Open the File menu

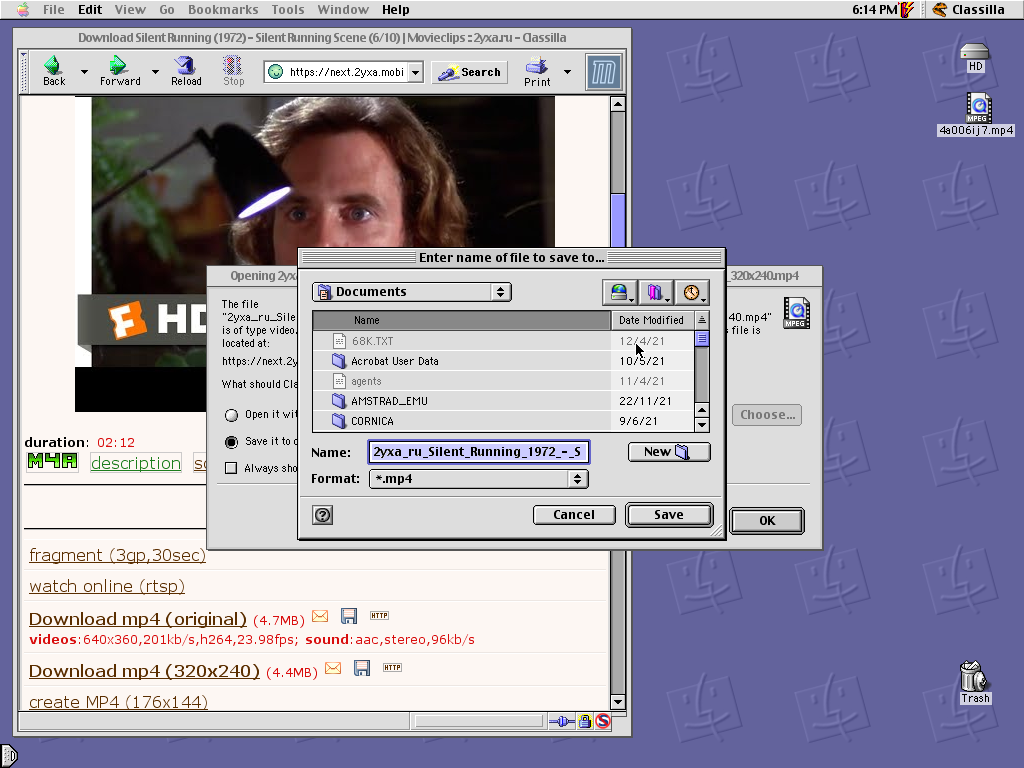54,9
